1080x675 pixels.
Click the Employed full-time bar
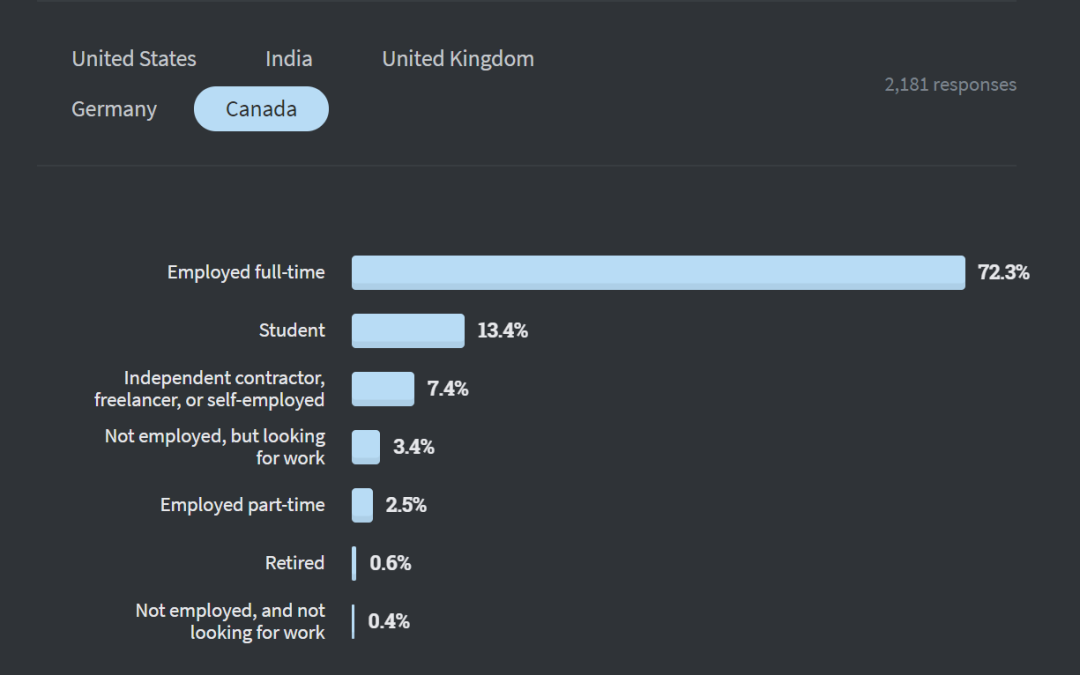click(x=658, y=272)
